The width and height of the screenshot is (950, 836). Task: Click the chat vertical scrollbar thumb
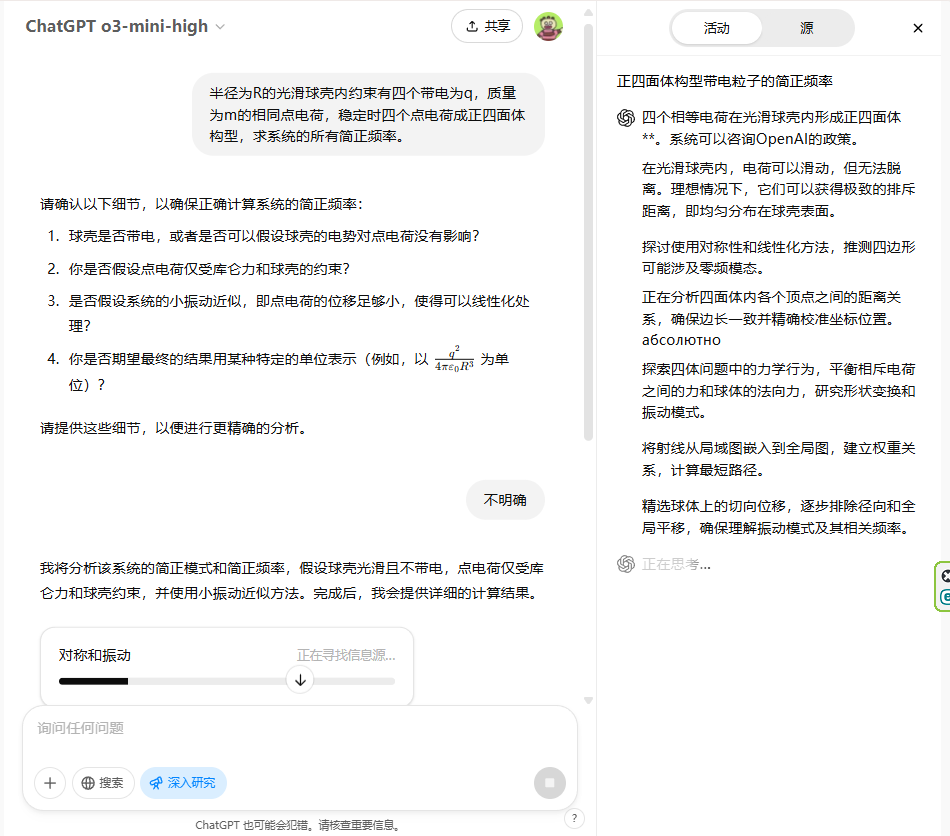[588, 232]
